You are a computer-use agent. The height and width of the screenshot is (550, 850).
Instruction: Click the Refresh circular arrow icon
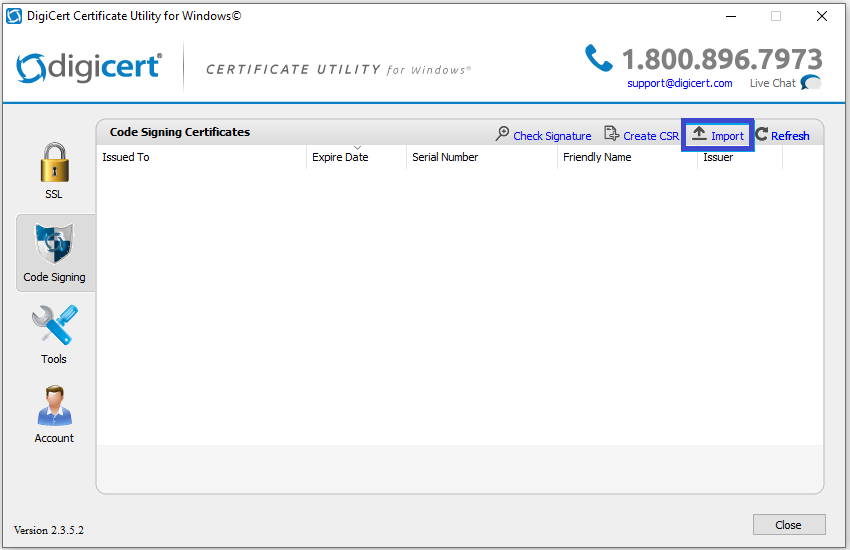761,134
